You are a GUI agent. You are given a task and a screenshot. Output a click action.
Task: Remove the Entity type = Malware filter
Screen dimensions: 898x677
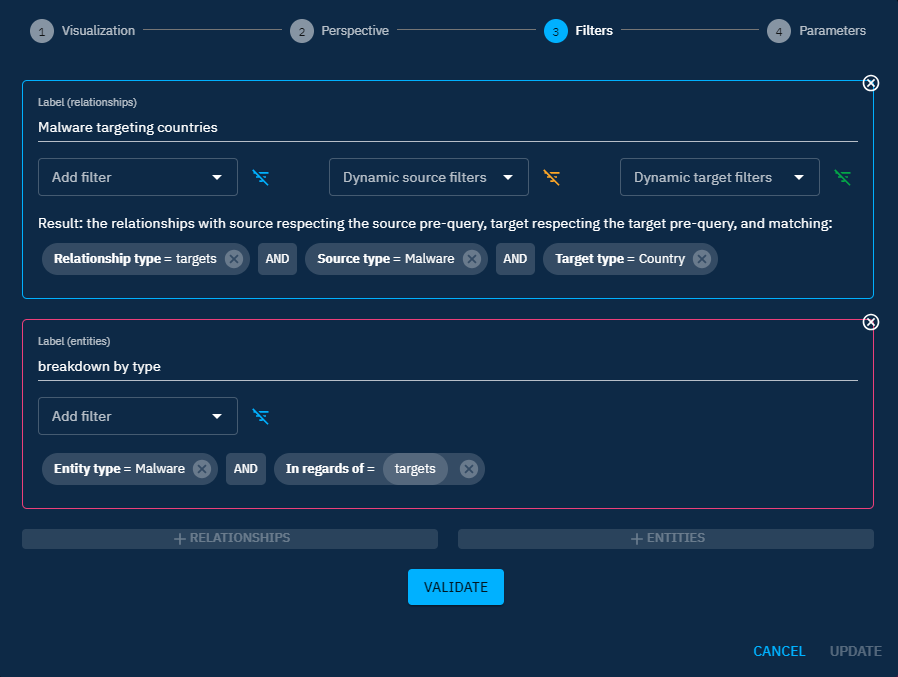202,469
